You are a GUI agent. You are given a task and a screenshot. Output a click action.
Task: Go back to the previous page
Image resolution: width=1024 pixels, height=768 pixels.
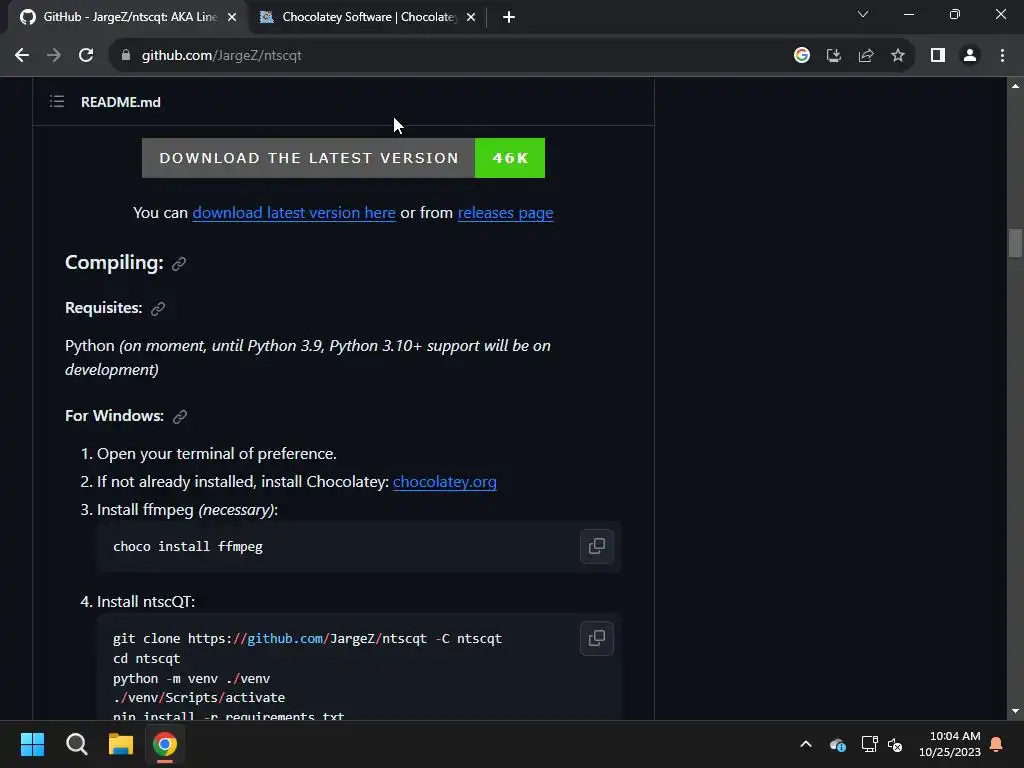22,56
